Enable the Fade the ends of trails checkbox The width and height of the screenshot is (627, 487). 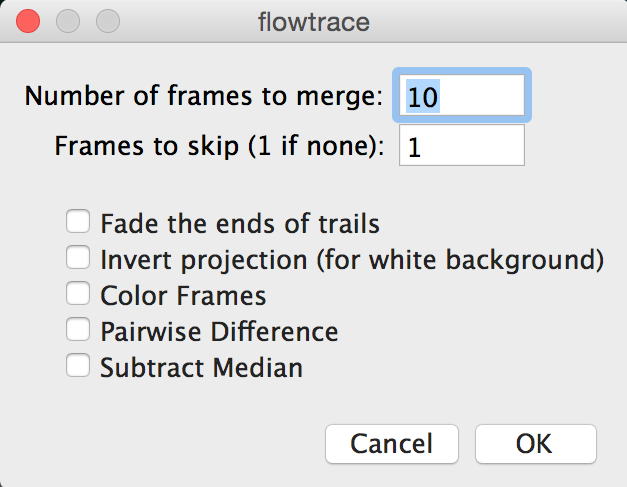[78, 221]
